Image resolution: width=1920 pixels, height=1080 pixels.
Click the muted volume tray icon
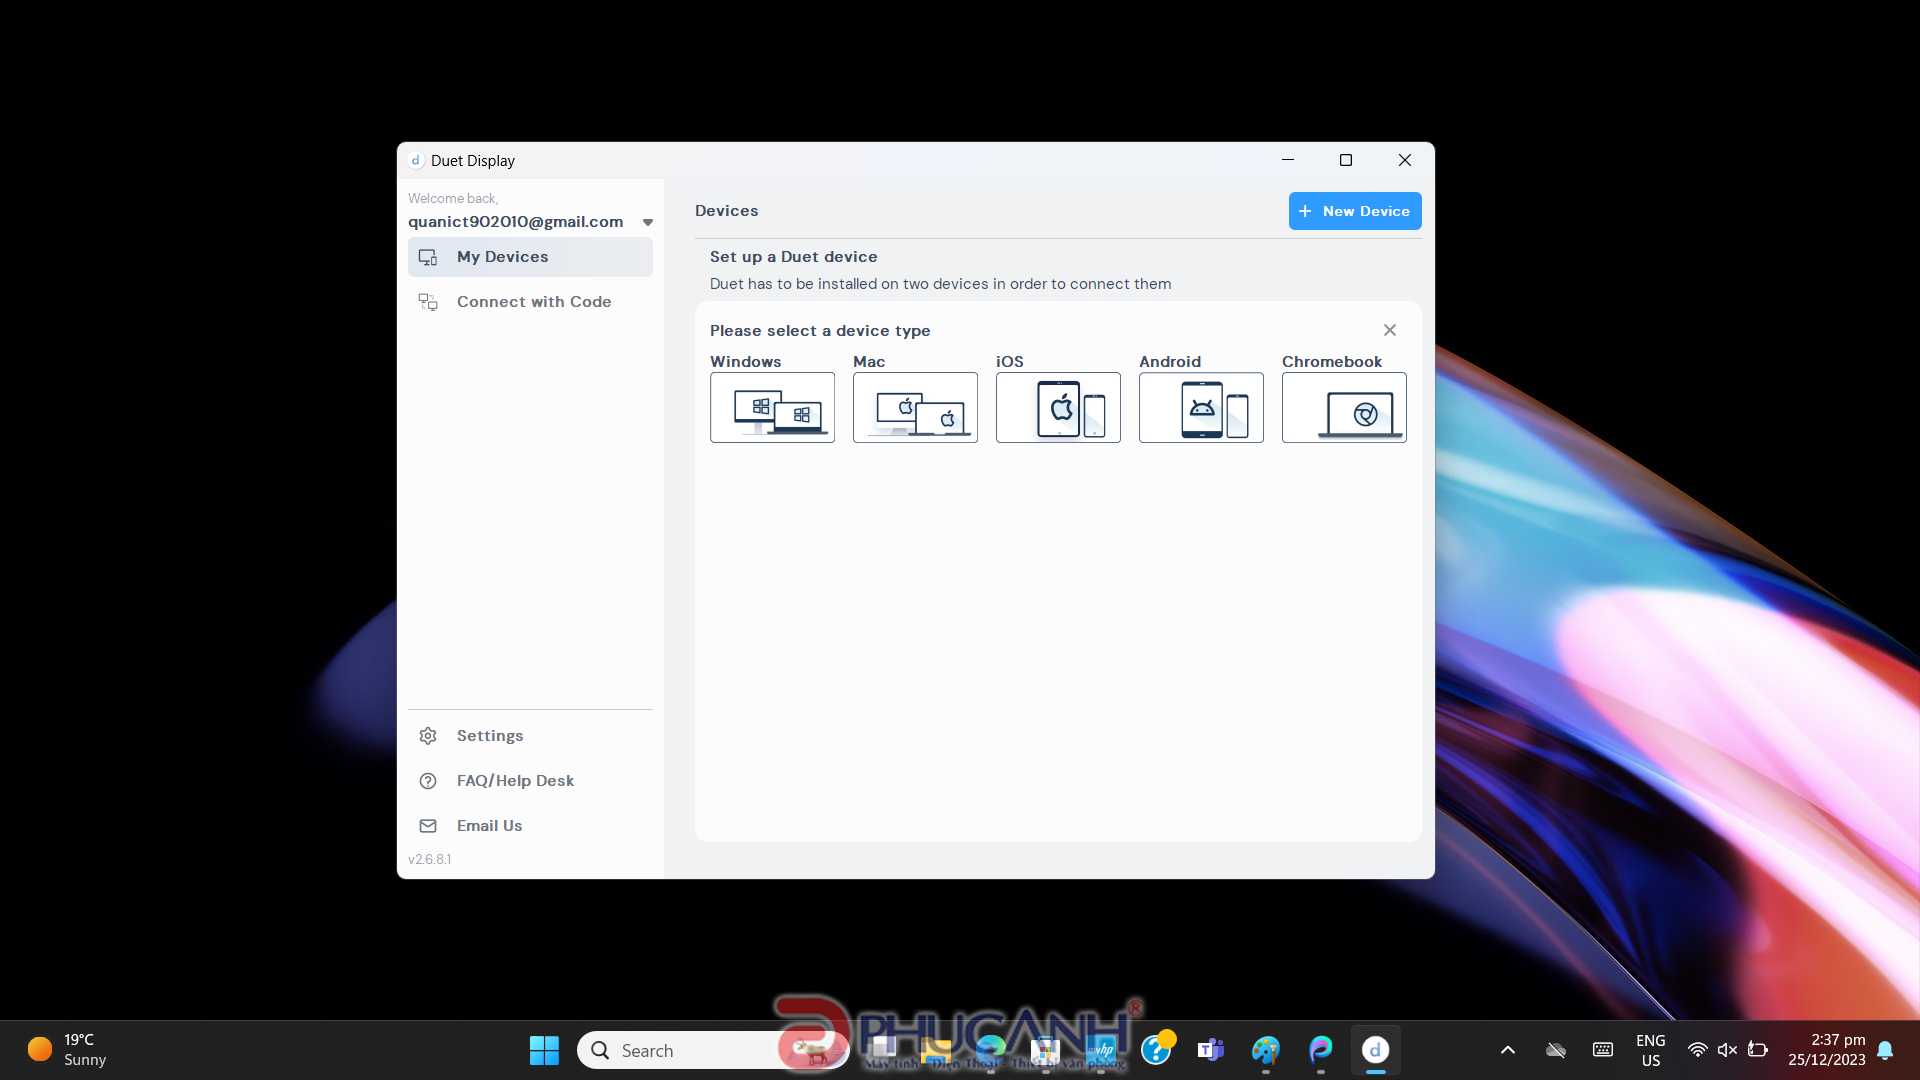pos(1727,1050)
